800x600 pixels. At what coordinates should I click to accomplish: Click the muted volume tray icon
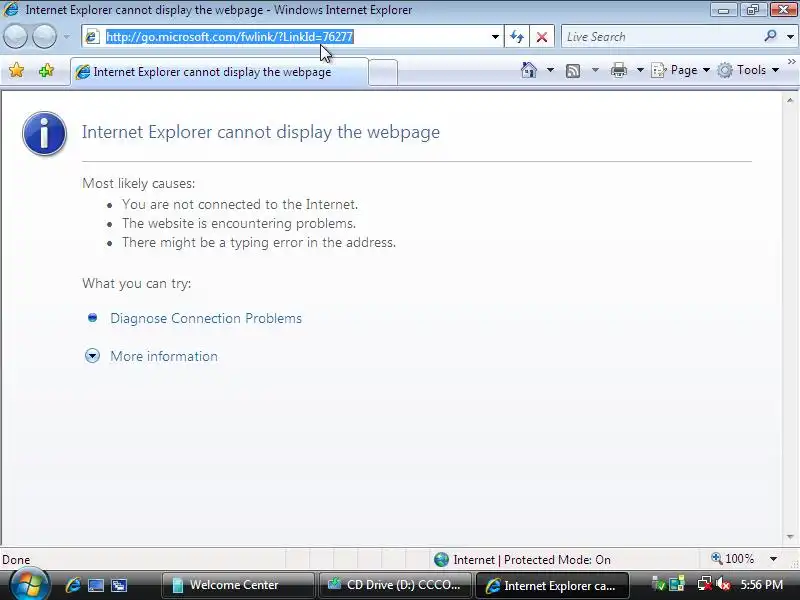pos(723,584)
